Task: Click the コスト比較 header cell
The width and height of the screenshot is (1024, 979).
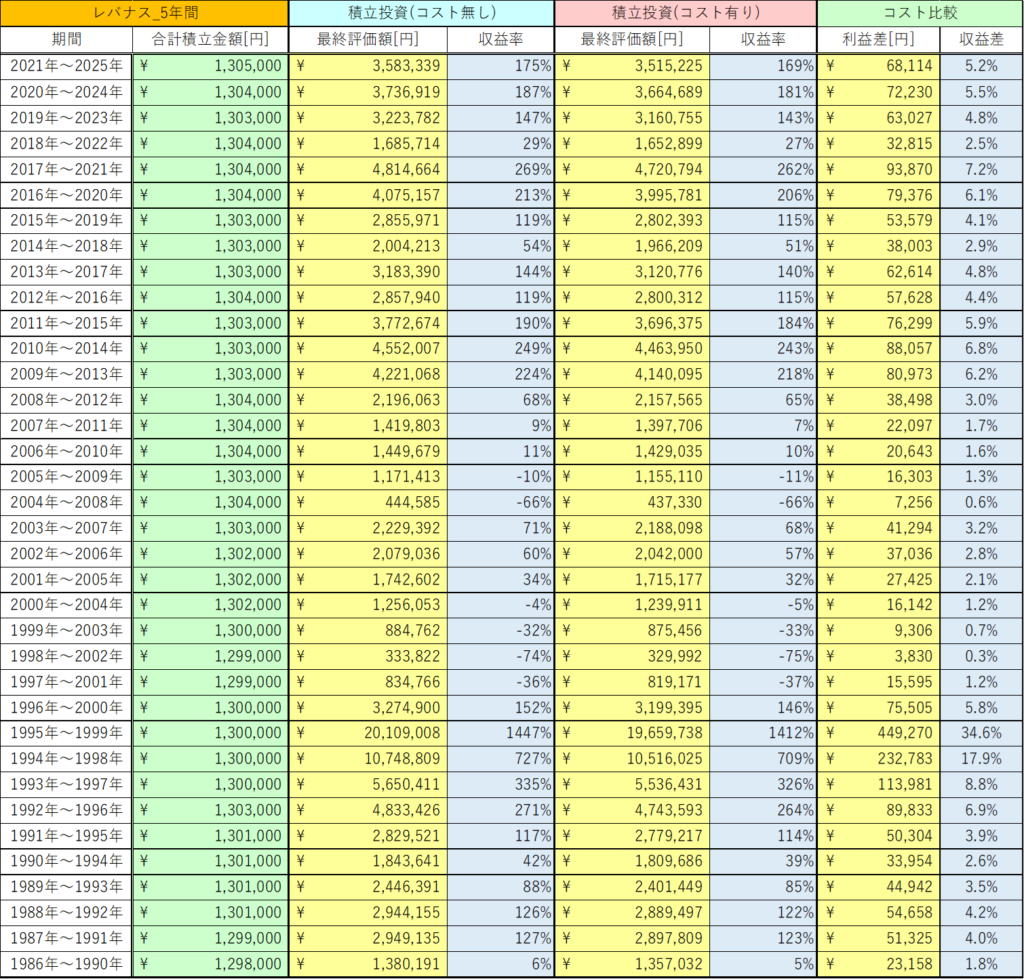Action: coord(920,13)
